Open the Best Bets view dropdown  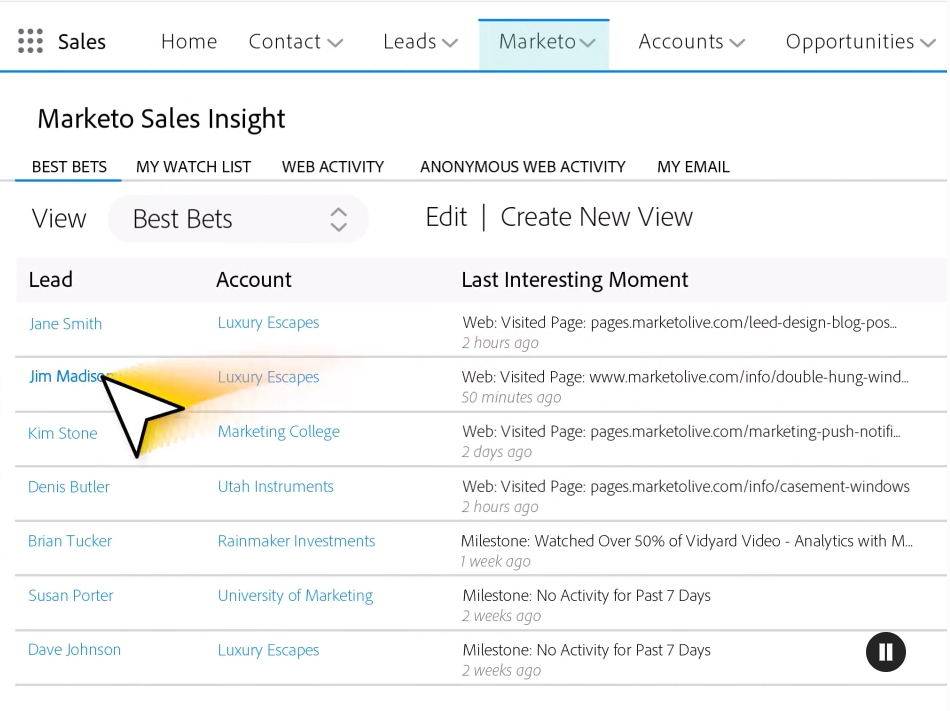click(x=238, y=219)
